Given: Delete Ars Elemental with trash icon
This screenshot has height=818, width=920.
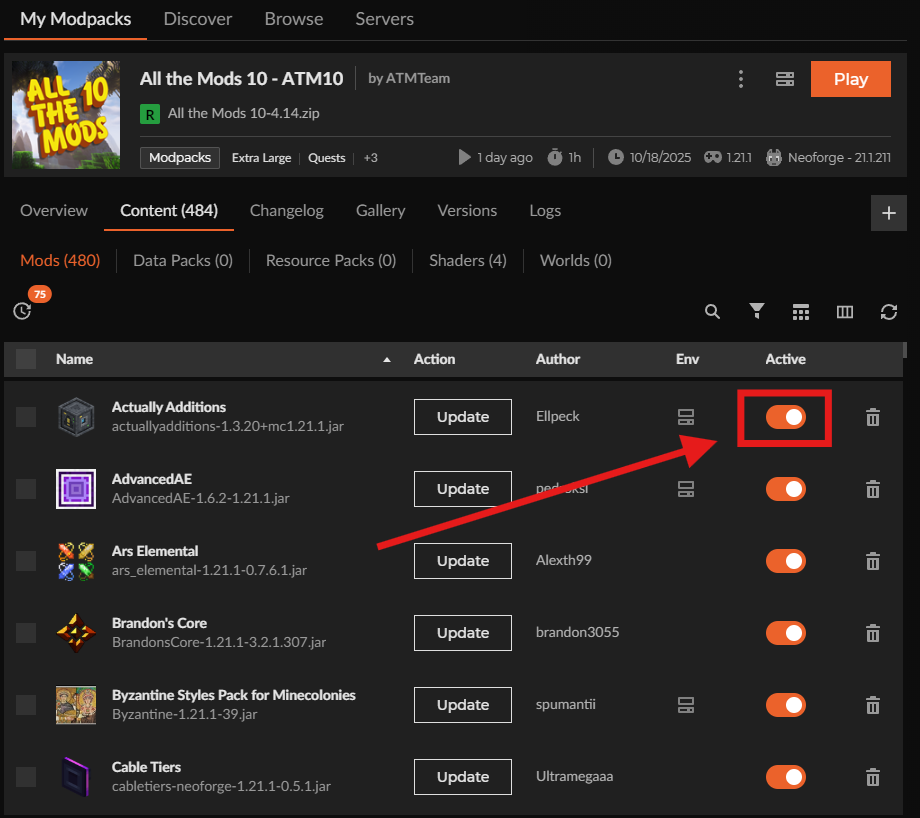Looking at the screenshot, I should (x=873, y=561).
